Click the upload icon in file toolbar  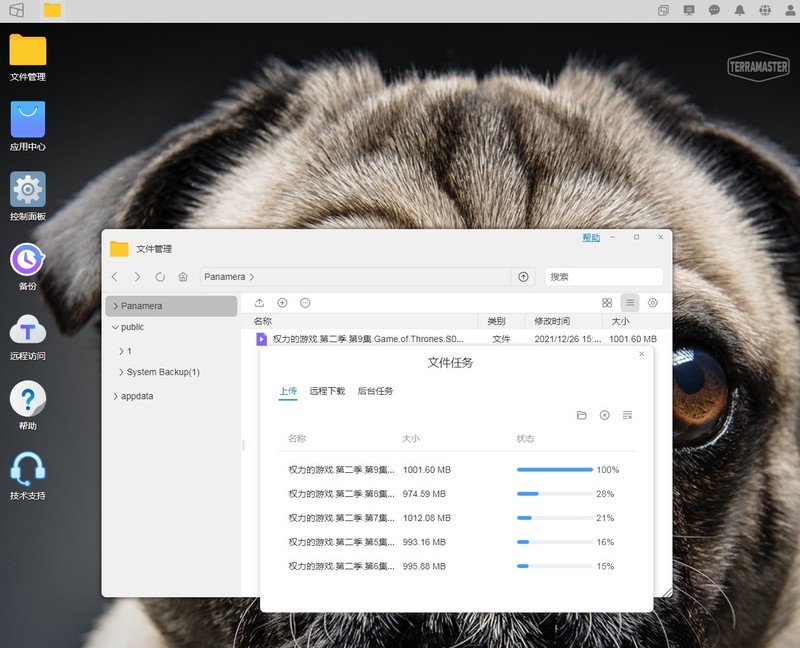point(259,302)
